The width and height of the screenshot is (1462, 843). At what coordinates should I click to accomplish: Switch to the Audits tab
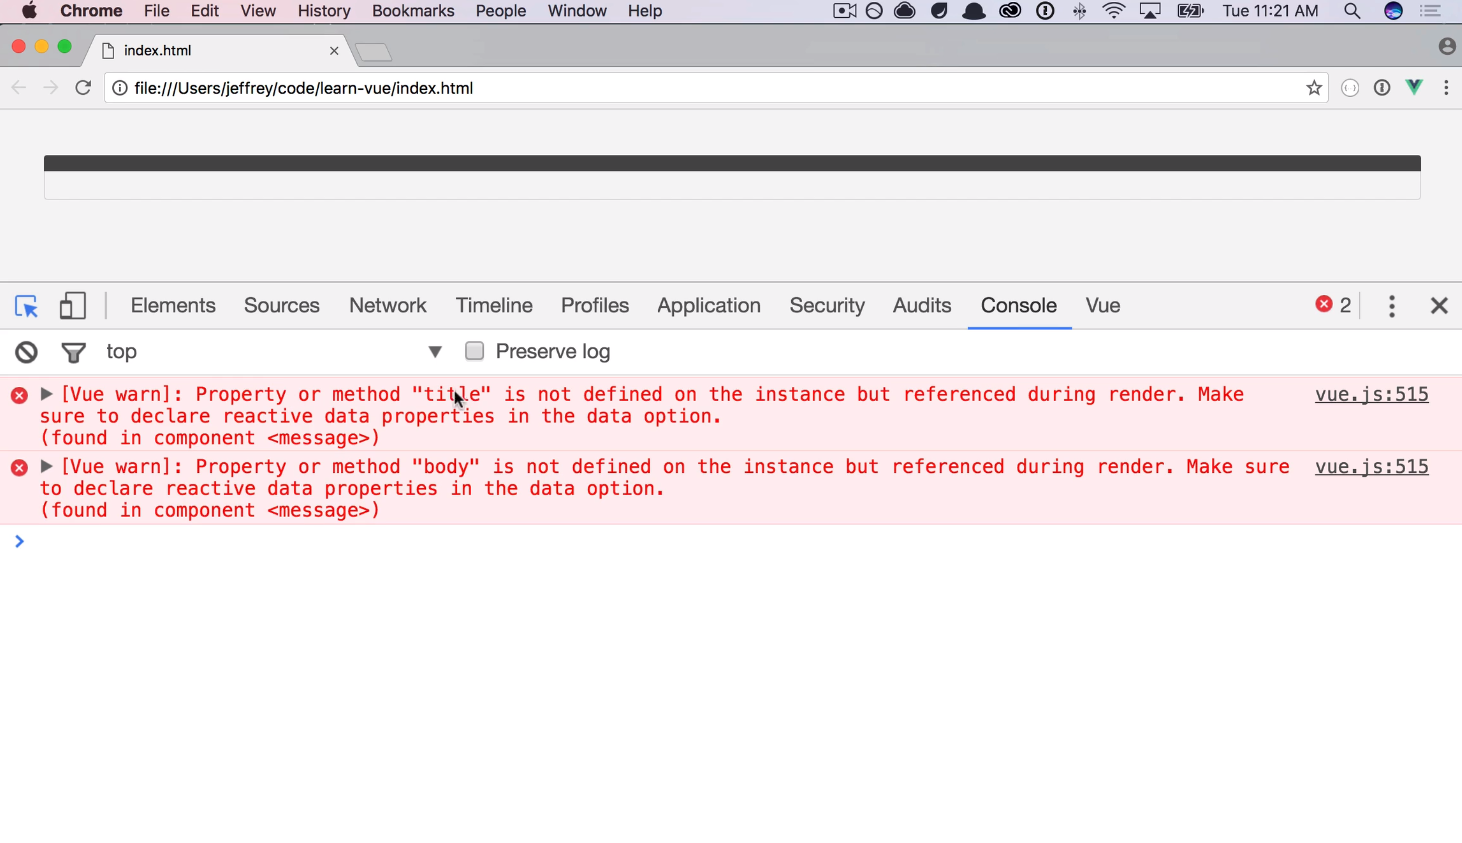point(922,306)
